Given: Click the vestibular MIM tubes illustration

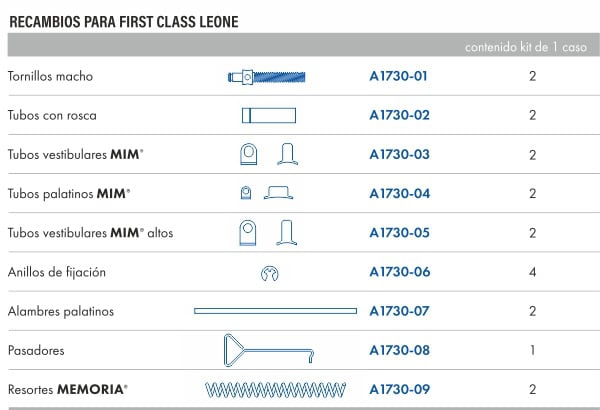Looking at the screenshot, I should (x=269, y=154).
